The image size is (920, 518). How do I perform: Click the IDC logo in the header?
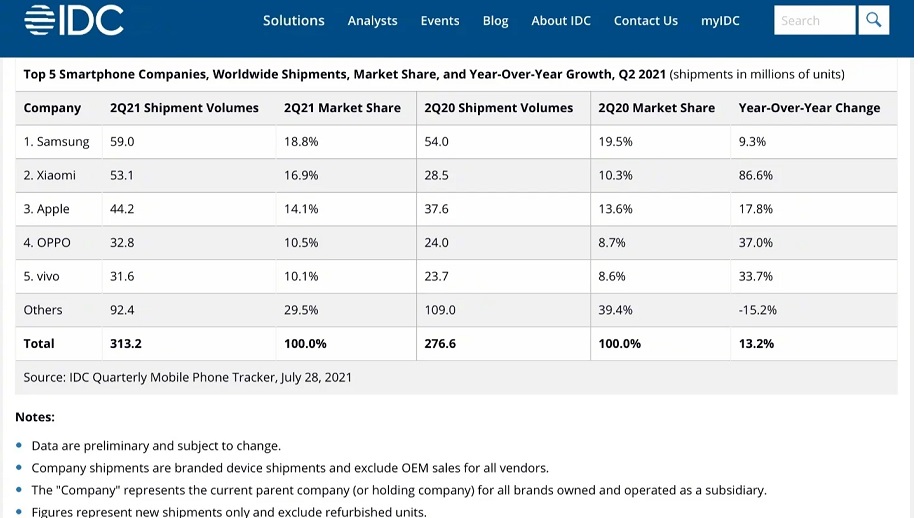(74, 20)
